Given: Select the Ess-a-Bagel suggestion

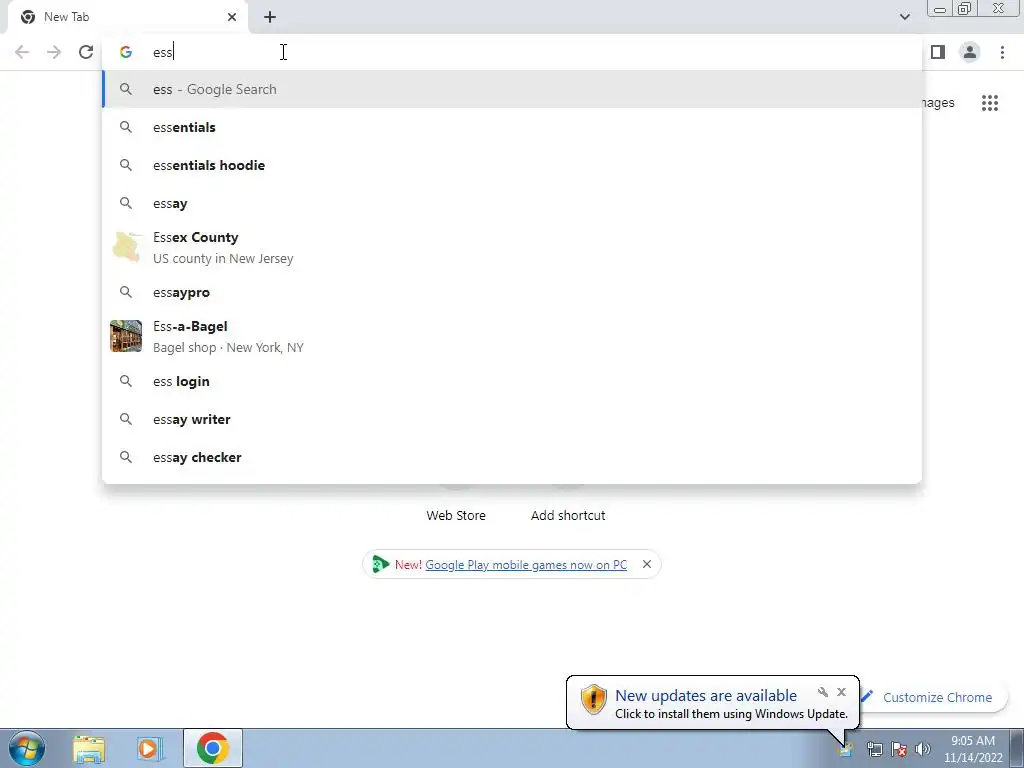Looking at the screenshot, I should coord(512,336).
